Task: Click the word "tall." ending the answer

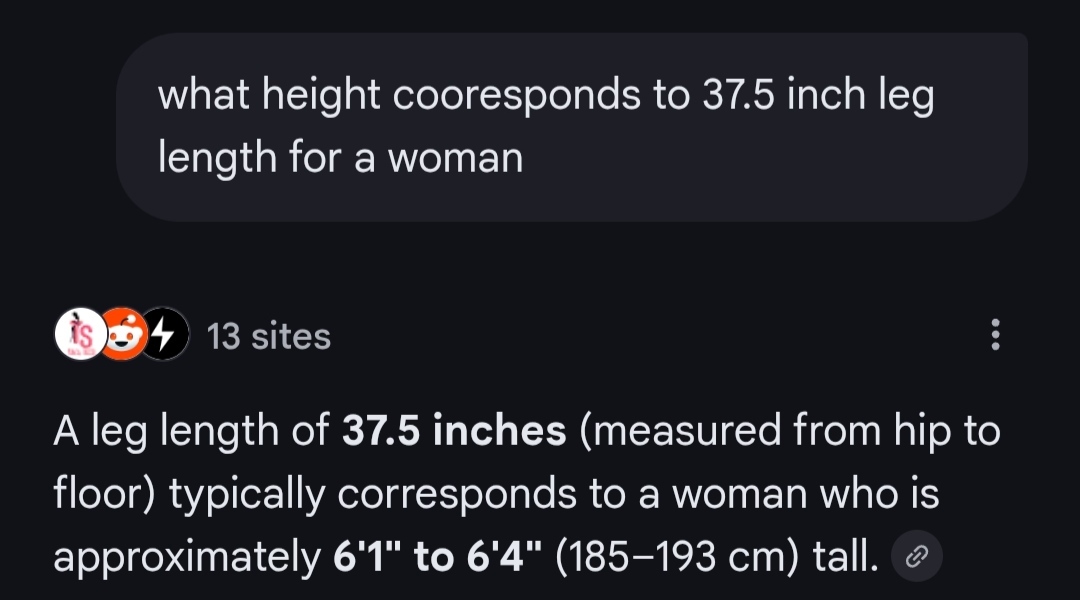Action: [845, 559]
